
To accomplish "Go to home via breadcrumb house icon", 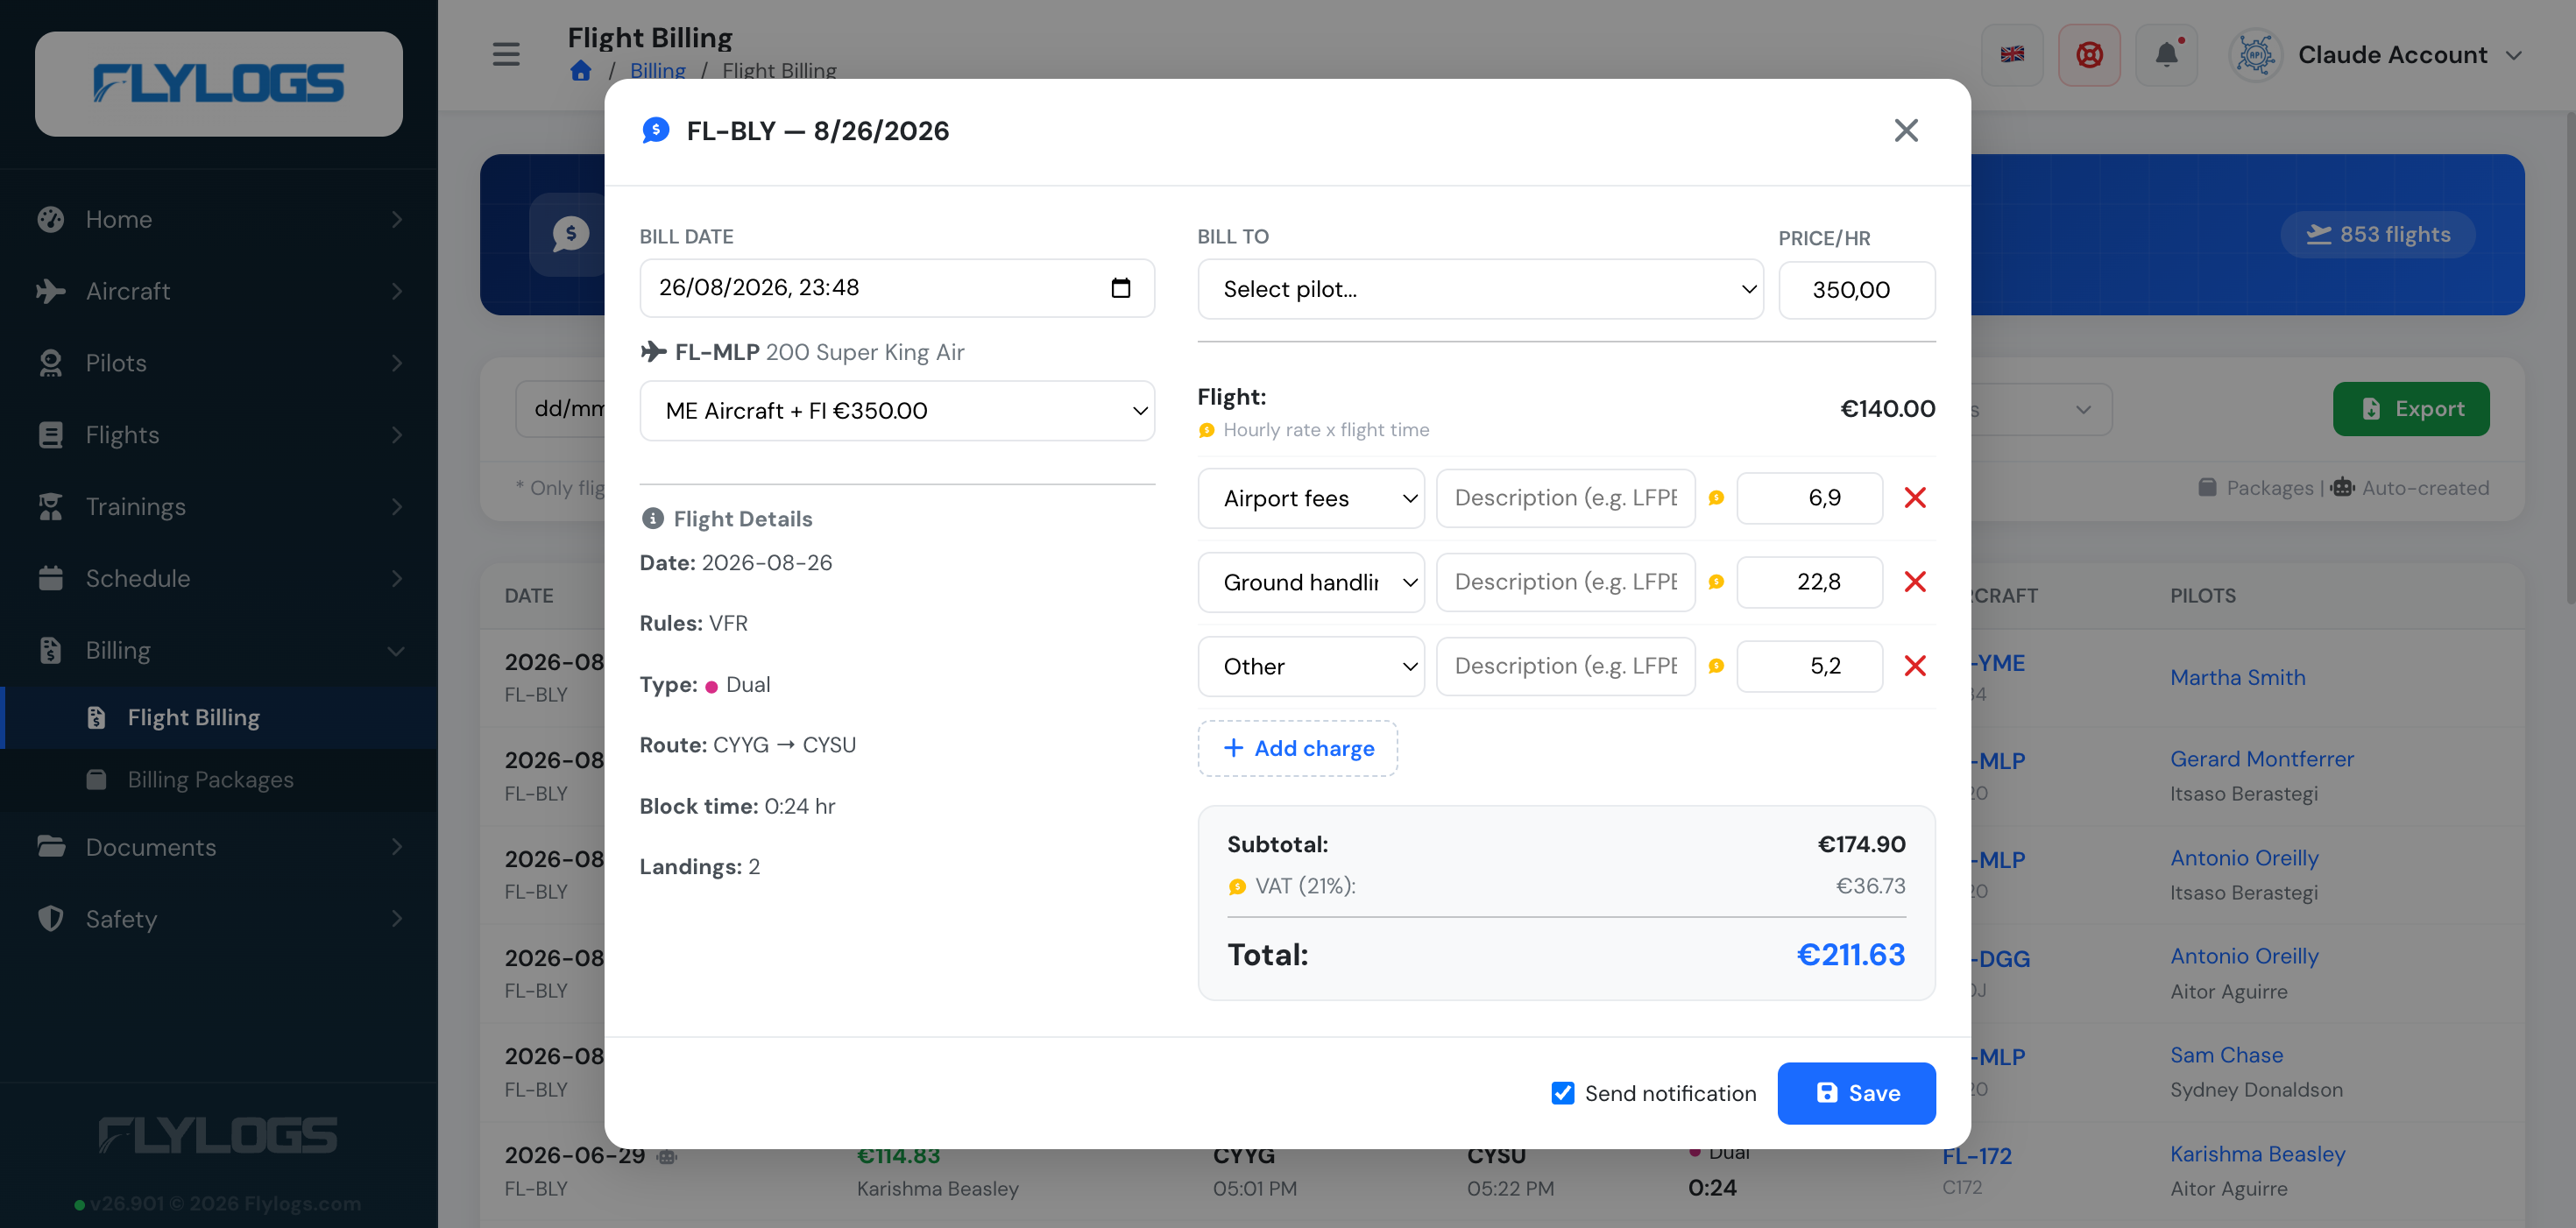I will [581, 71].
